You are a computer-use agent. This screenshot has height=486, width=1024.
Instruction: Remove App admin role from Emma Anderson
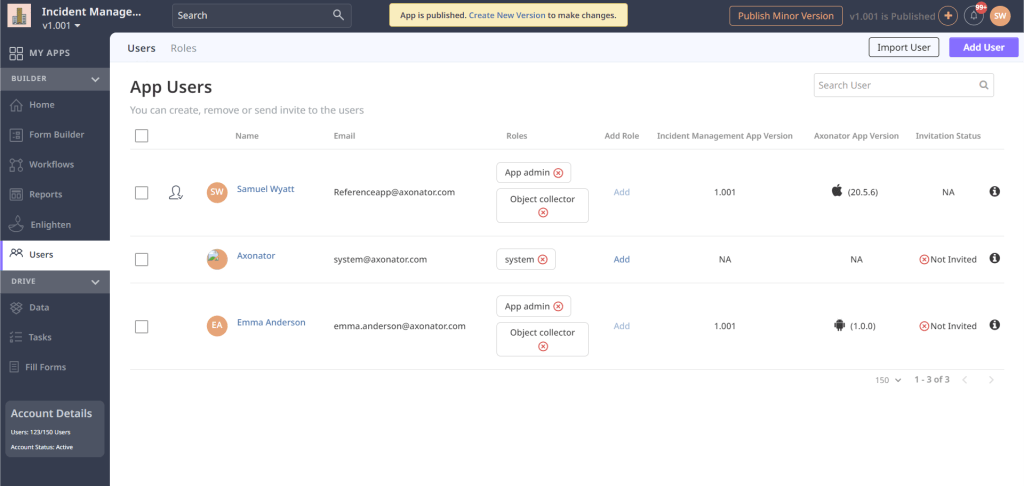pos(558,307)
